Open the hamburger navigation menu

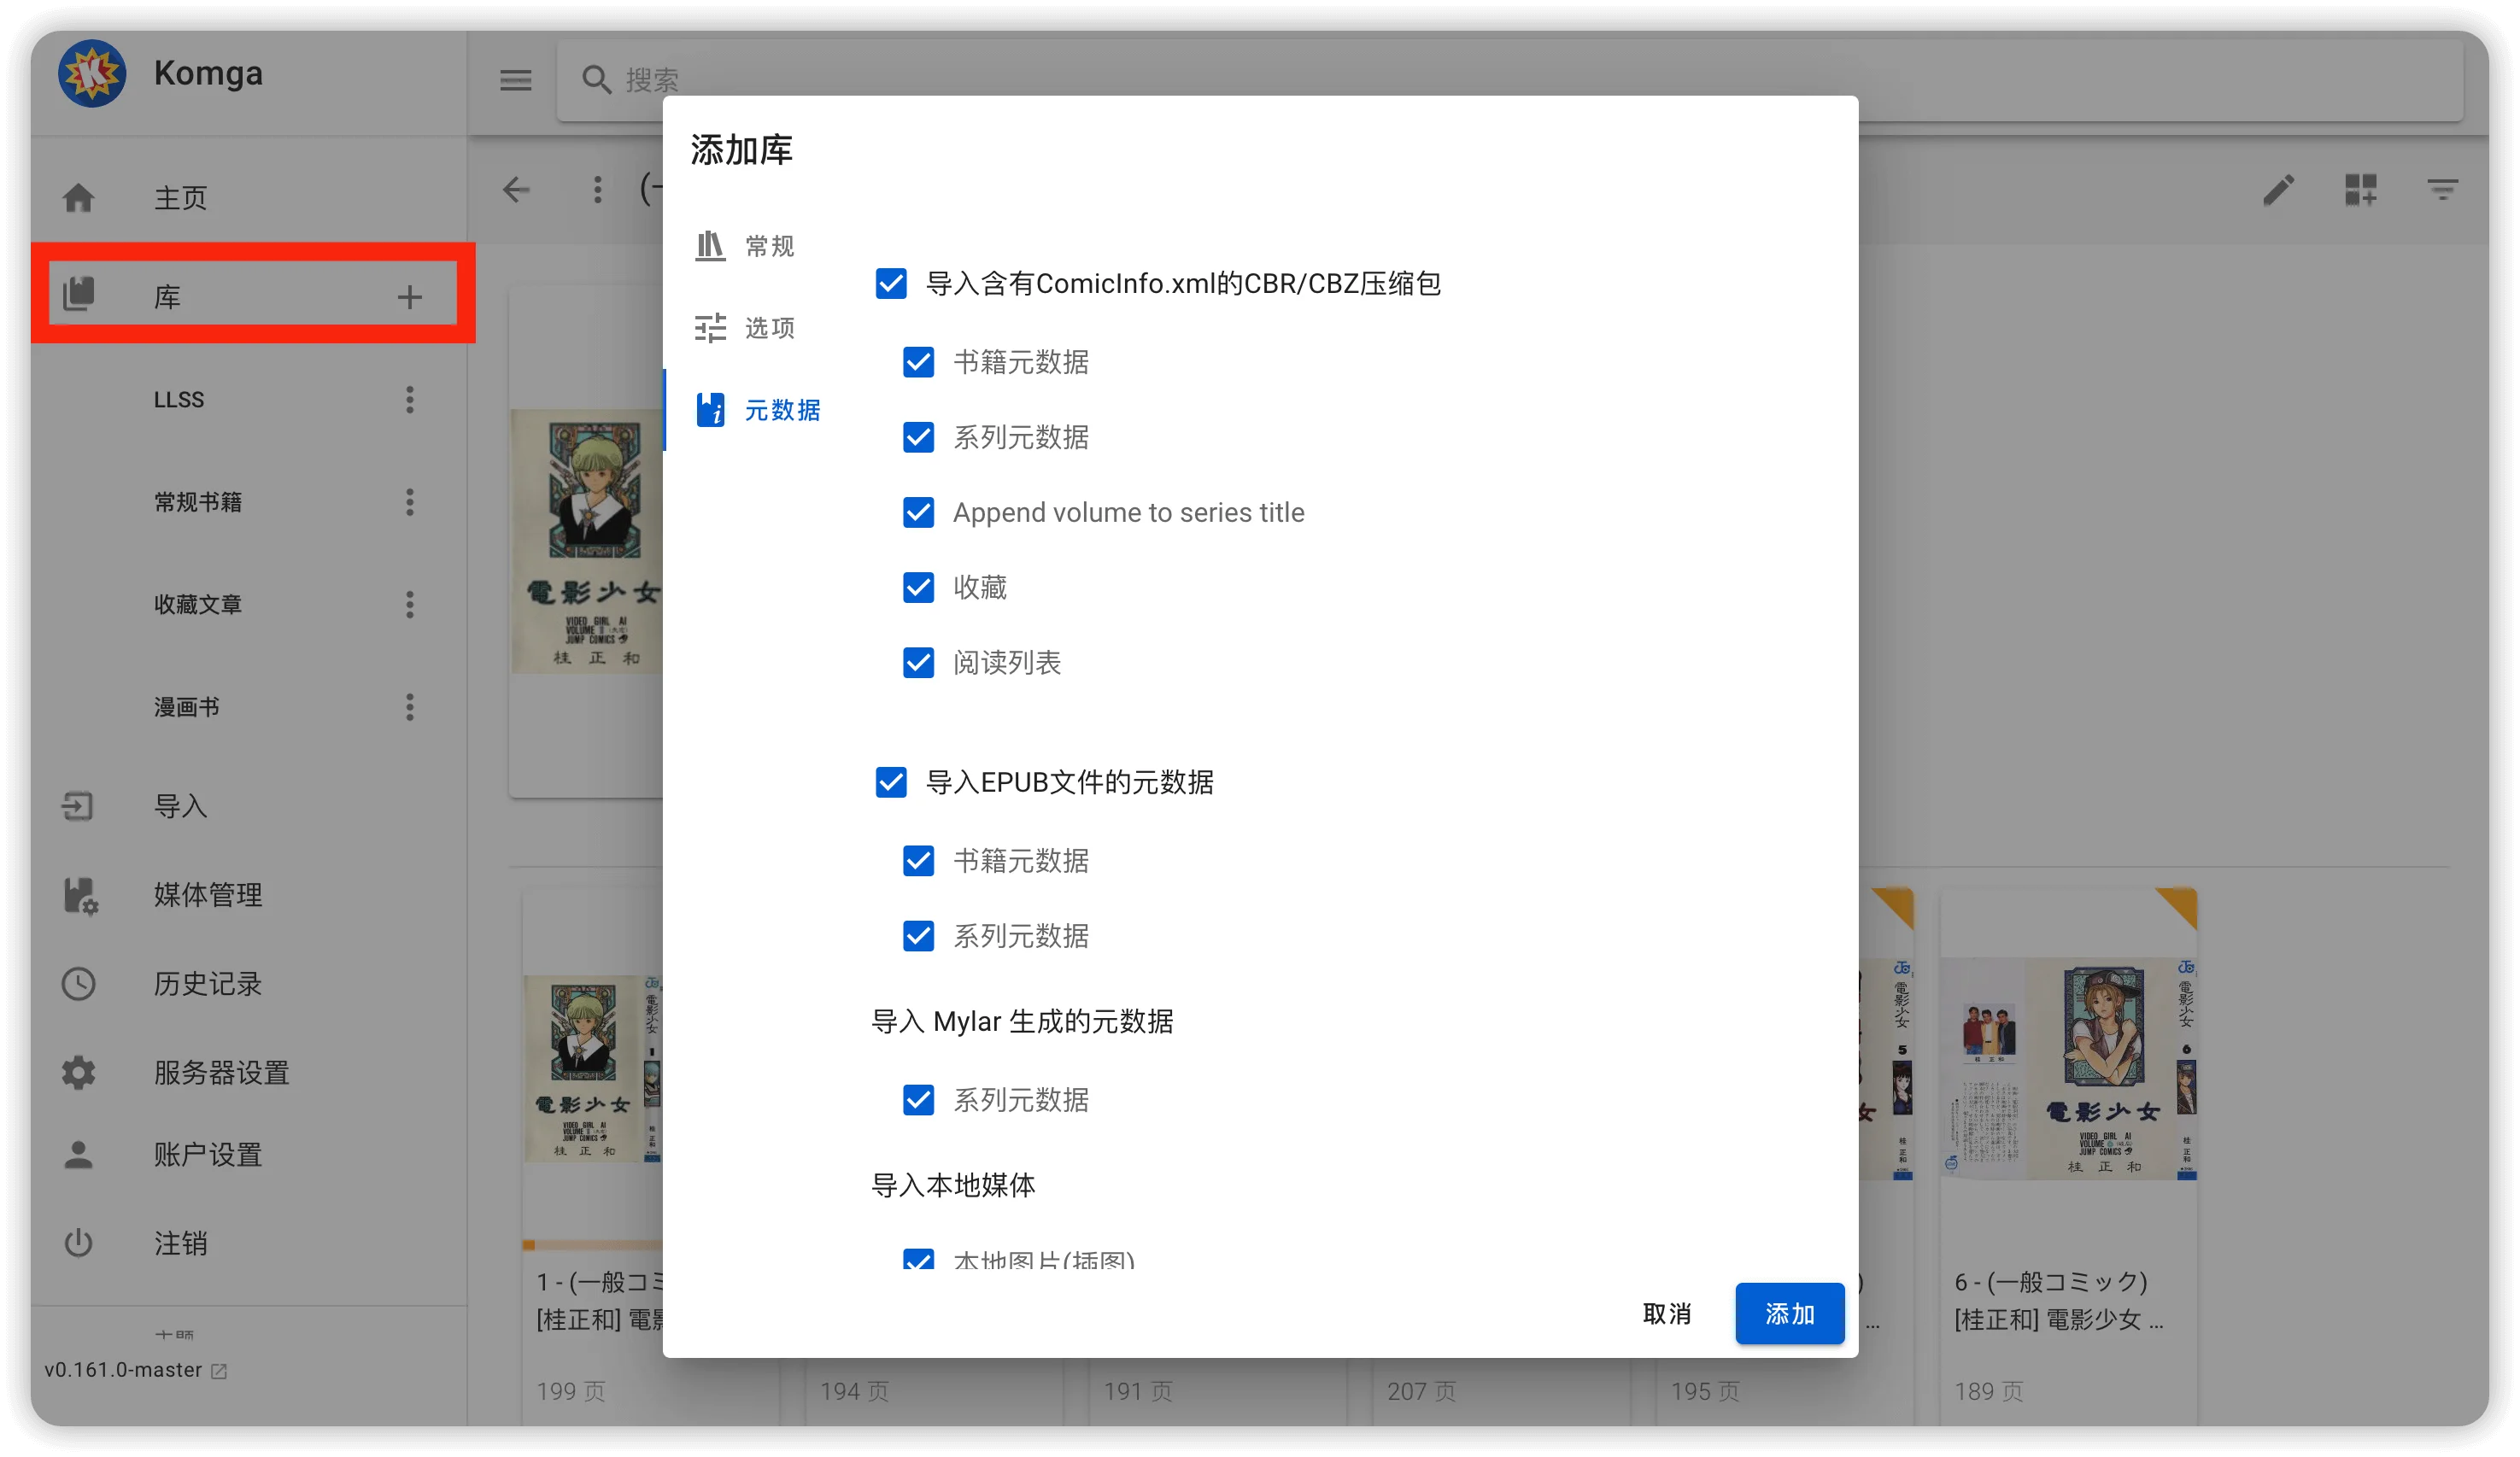pos(515,80)
